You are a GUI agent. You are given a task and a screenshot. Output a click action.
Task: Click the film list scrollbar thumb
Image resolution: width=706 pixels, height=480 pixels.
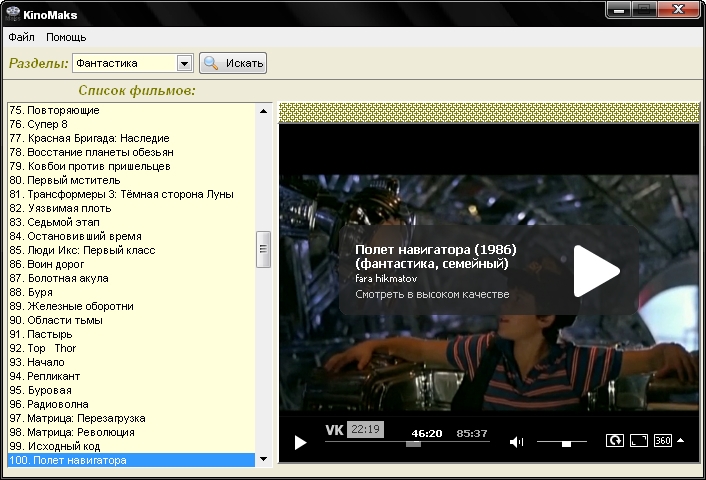pos(263,249)
